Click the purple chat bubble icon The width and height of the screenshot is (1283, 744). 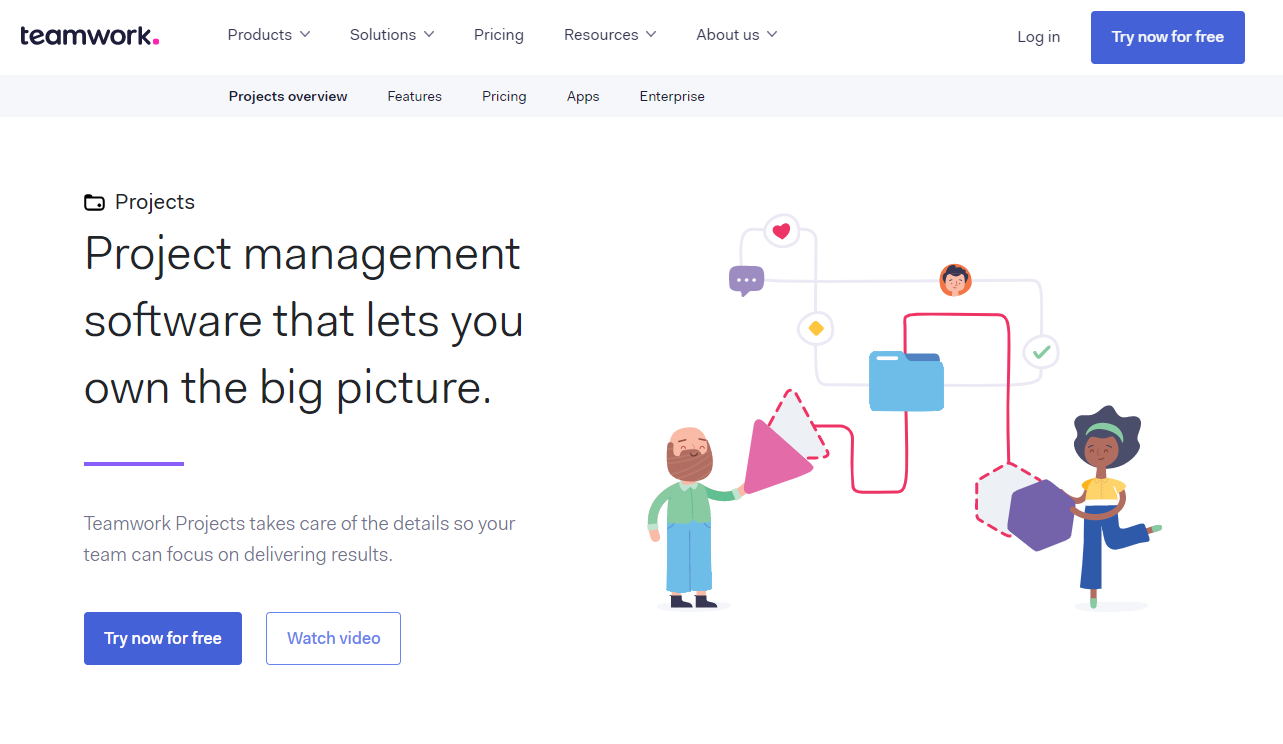pyautogui.click(x=746, y=281)
